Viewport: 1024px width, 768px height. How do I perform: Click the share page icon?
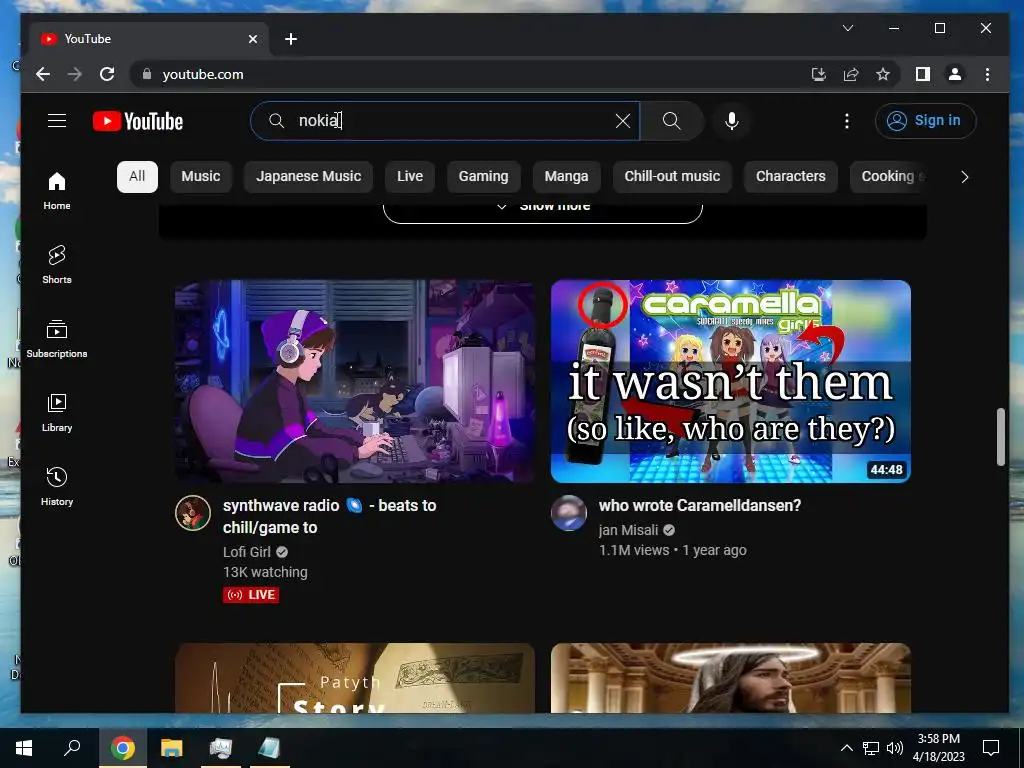click(851, 74)
